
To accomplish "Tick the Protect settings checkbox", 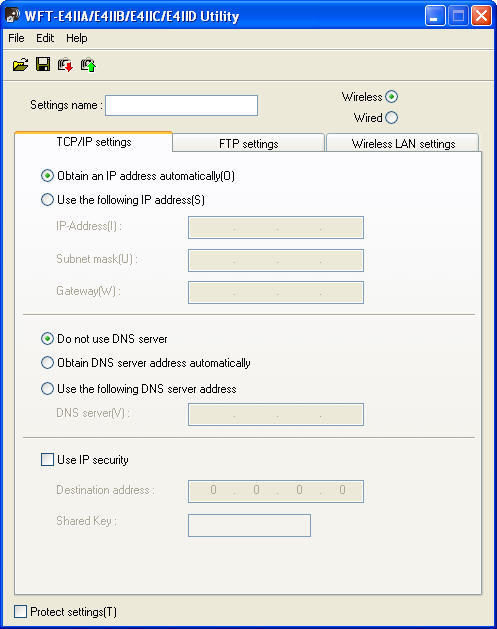I will pyautogui.click(x=20, y=612).
